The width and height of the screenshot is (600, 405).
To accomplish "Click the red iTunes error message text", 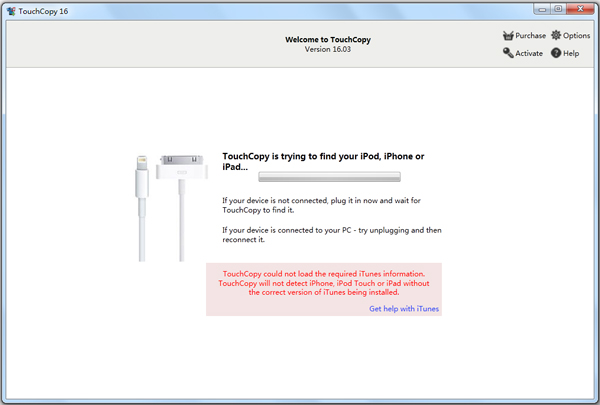I will [324, 283].
